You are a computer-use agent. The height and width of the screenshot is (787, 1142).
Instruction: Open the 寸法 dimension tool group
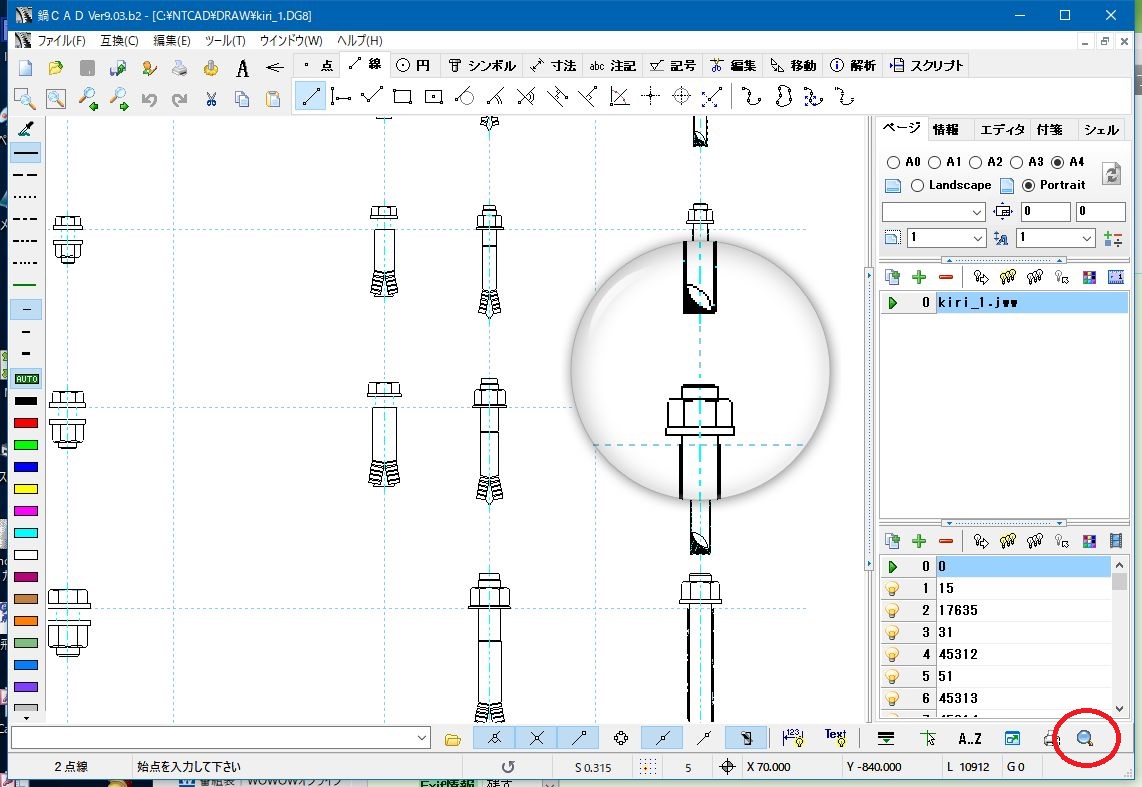553,66
